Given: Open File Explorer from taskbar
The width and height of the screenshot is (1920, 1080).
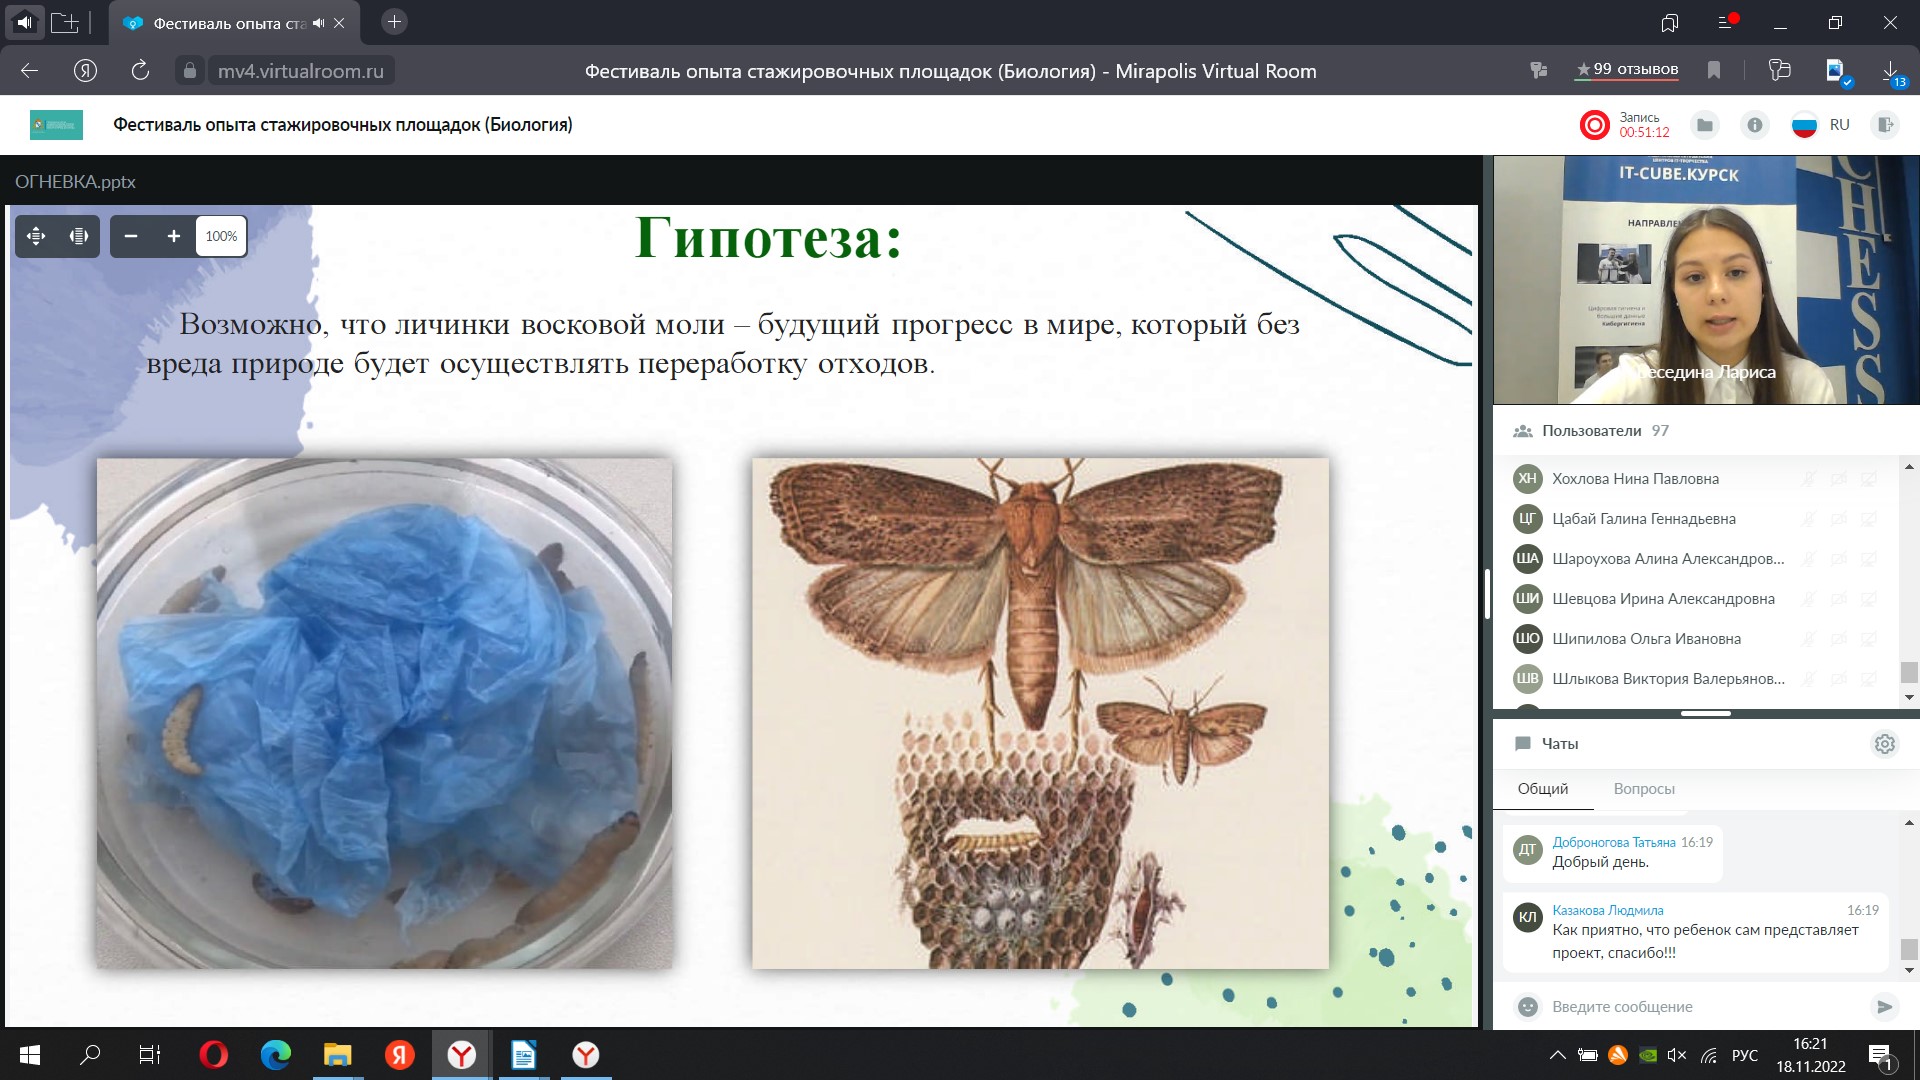Looking at the screenshot, I should pos(338,1055).
